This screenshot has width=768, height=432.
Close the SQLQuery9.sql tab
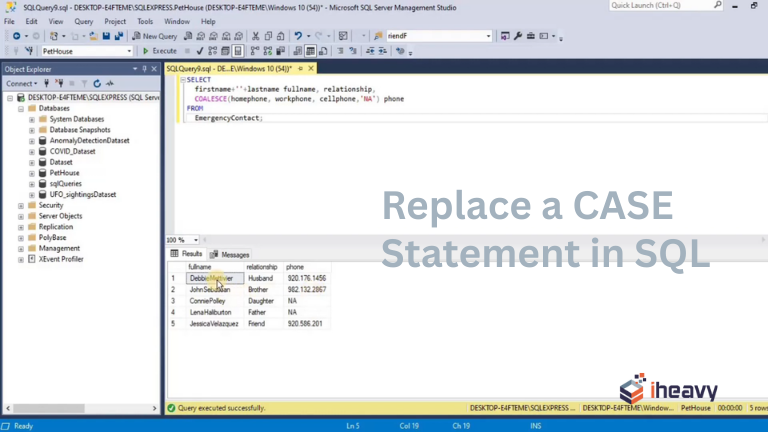coord(311,69)
